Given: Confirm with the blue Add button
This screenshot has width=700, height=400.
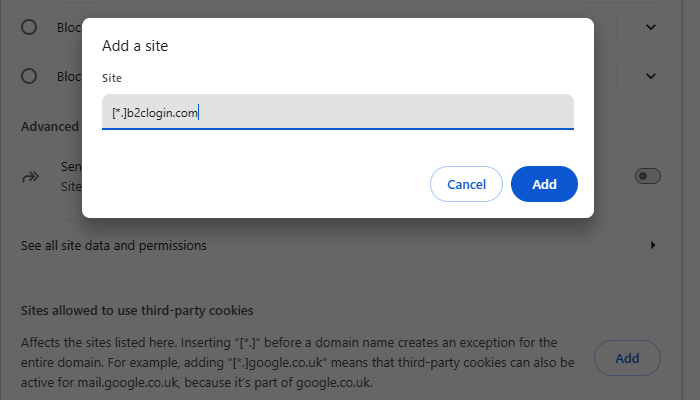Looking at the screenshot, I should pyautogui.click(x=544, y=184).
